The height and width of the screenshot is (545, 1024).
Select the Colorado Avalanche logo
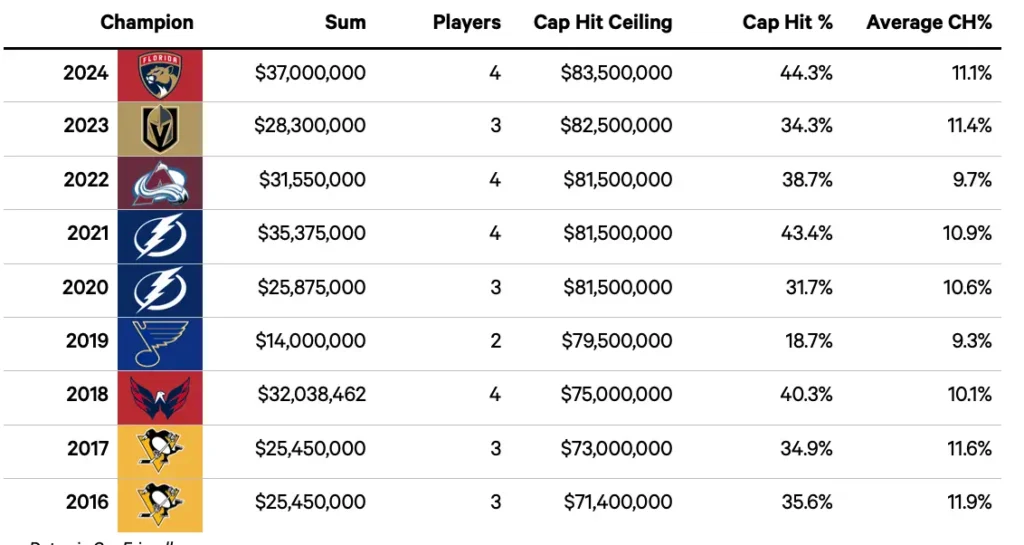[160, 181]
